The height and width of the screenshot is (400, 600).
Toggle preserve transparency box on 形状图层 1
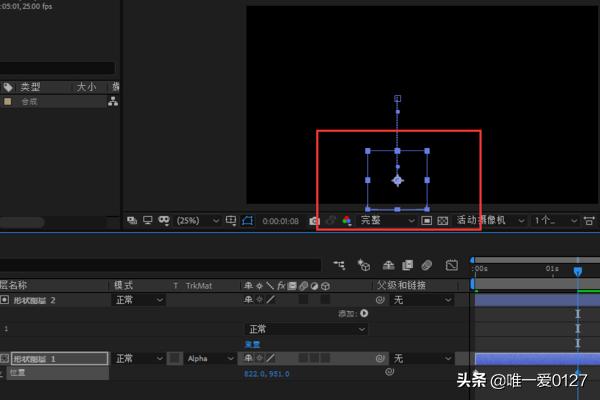175,358
